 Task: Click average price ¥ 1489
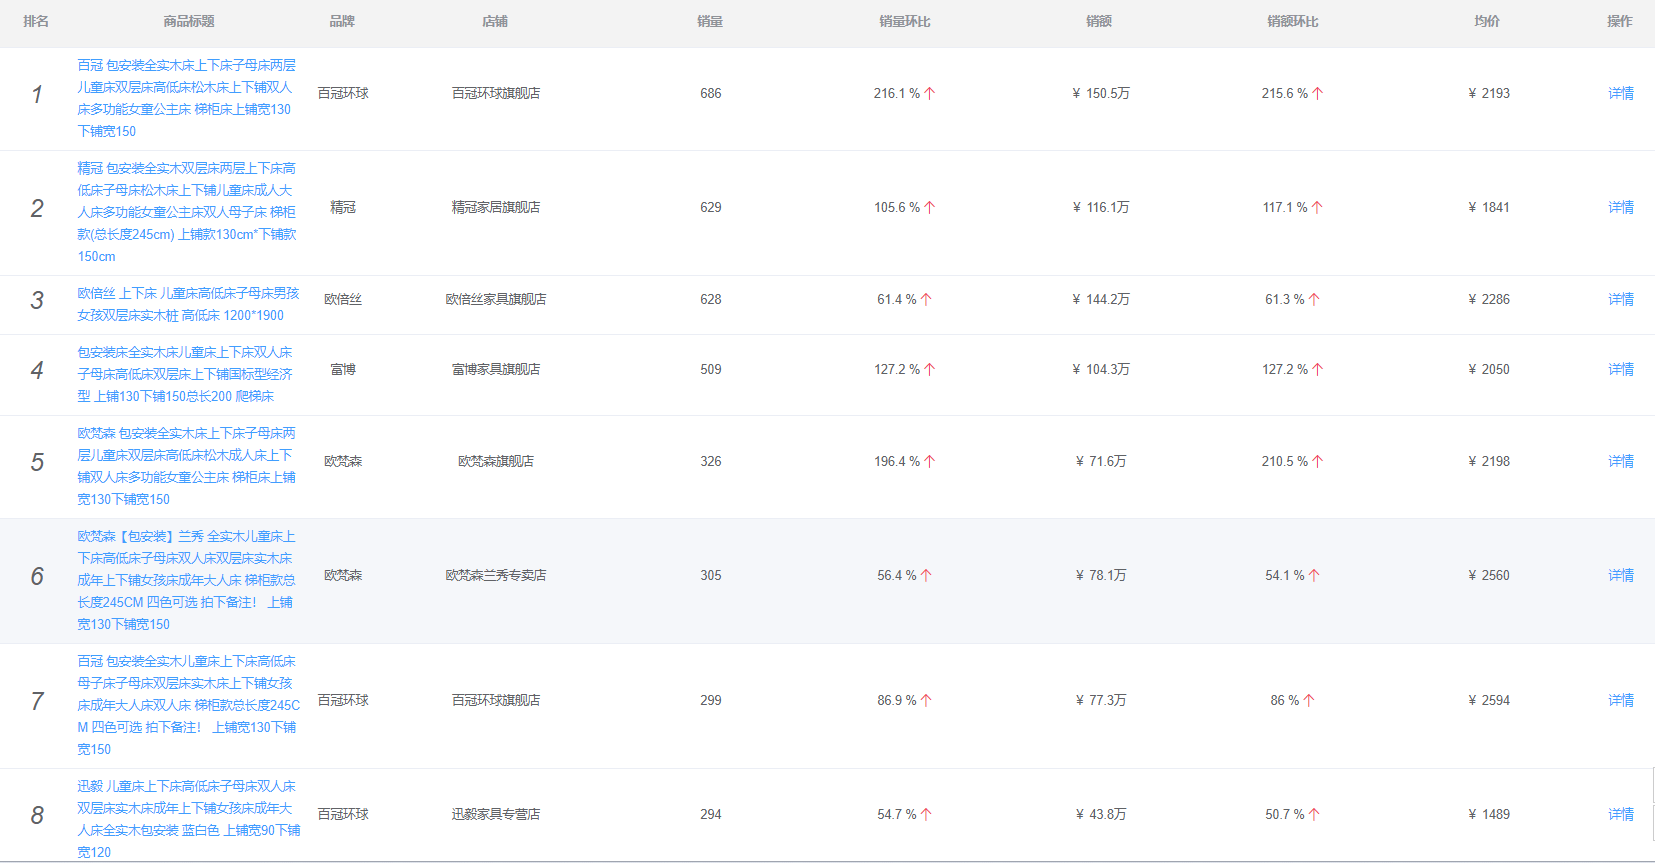click(1489, 814)
